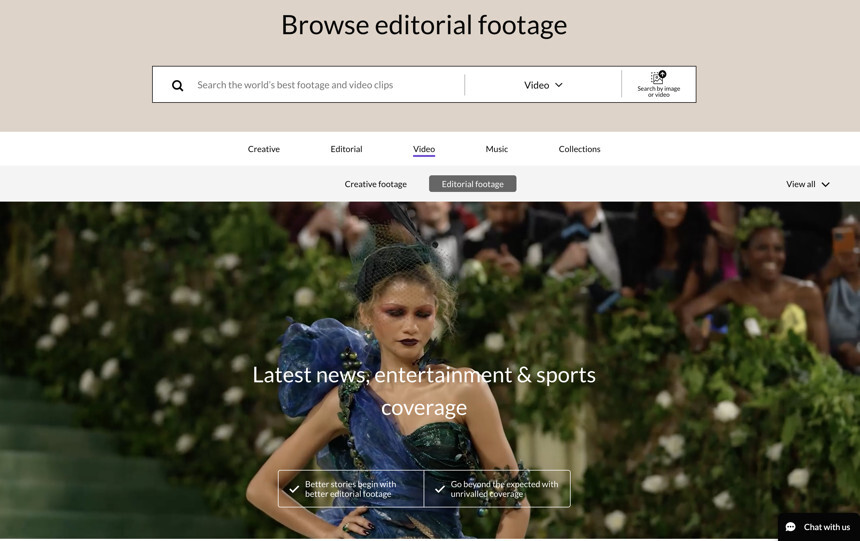Screen dimensions: 860x541
Task: Switch to the Creative tab
Action: (264, 149)
